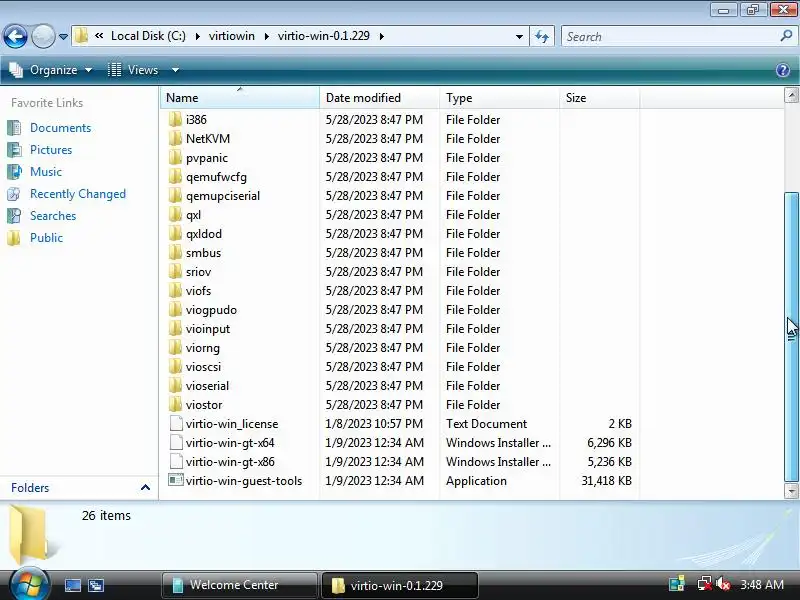Select Local Disk (C:) in the address path
Screen dimensions: 800x600
coord(148,36)
